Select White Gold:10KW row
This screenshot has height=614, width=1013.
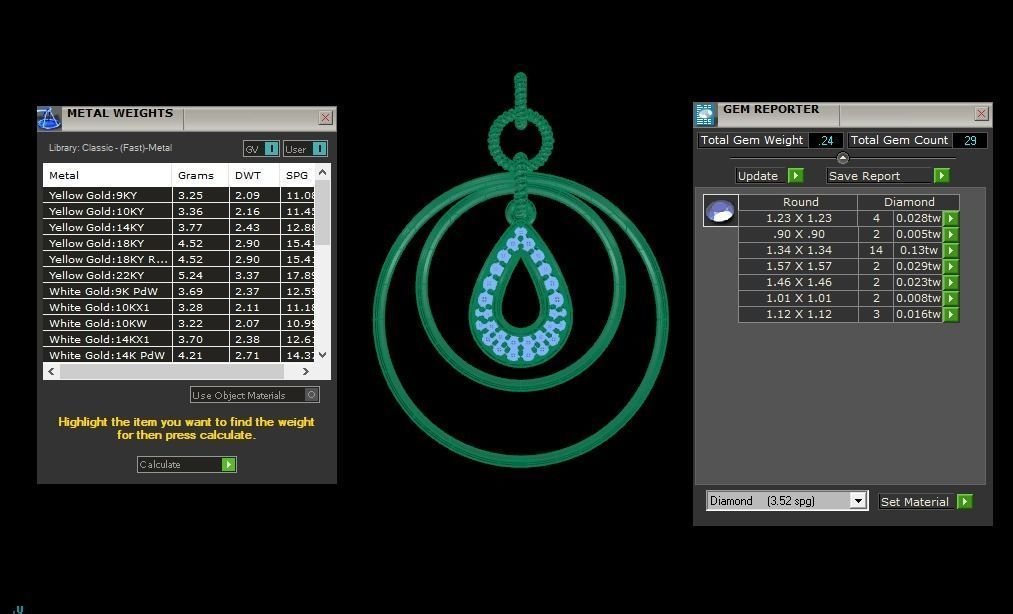tap(179, 323)
